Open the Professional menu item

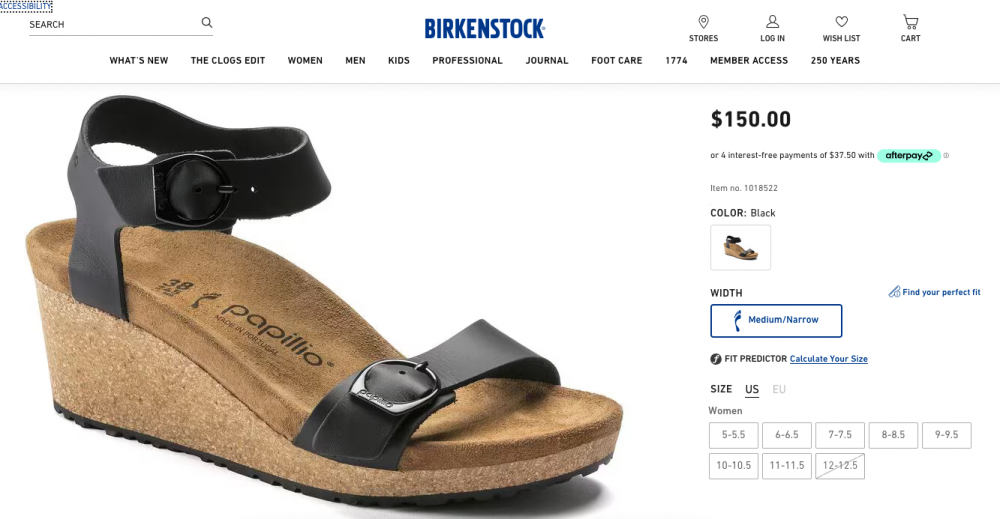(x=467, y=61)
